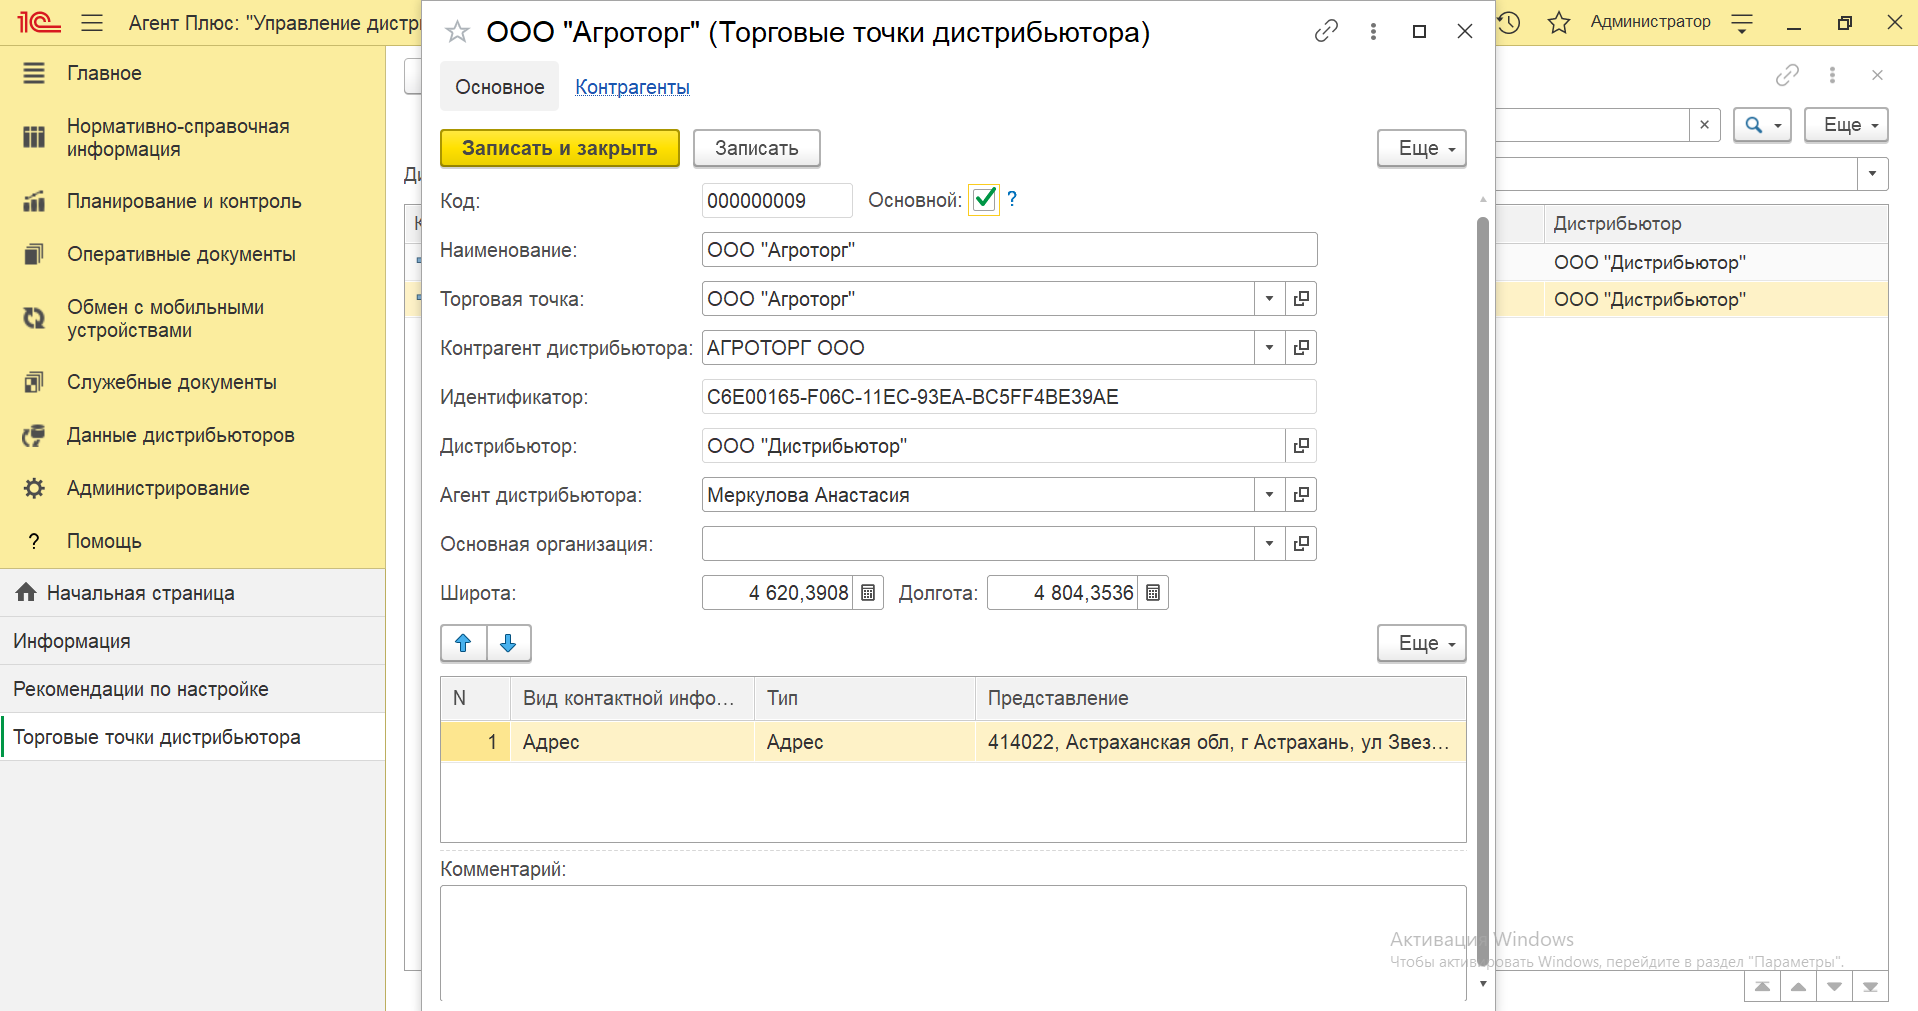
Task: Click the Представление column header
Action: point(1220,698)
